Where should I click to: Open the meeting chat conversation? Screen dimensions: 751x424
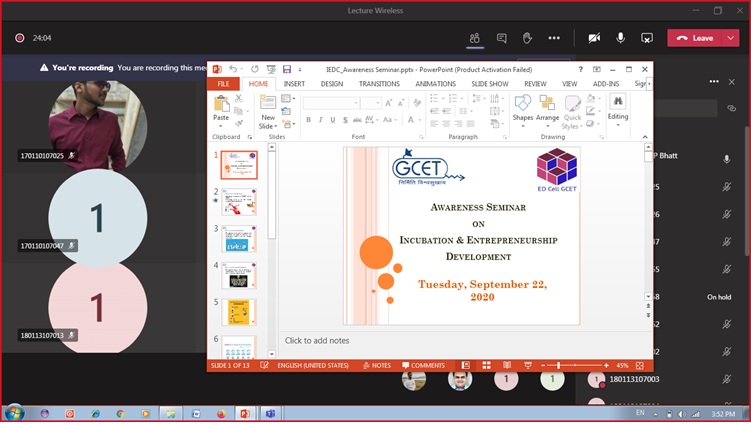pyautogui.click(x=501, y=38)
